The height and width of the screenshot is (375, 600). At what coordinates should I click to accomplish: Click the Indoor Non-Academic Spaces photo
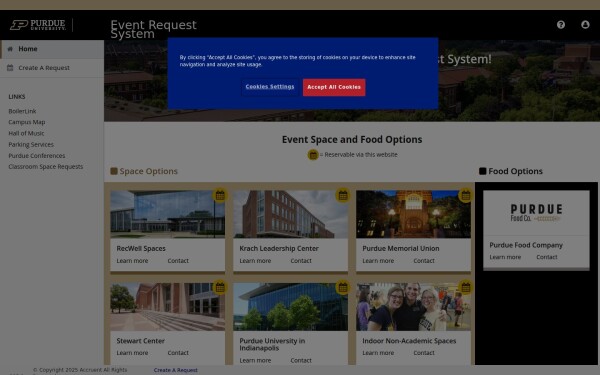(x=413, y=307)
